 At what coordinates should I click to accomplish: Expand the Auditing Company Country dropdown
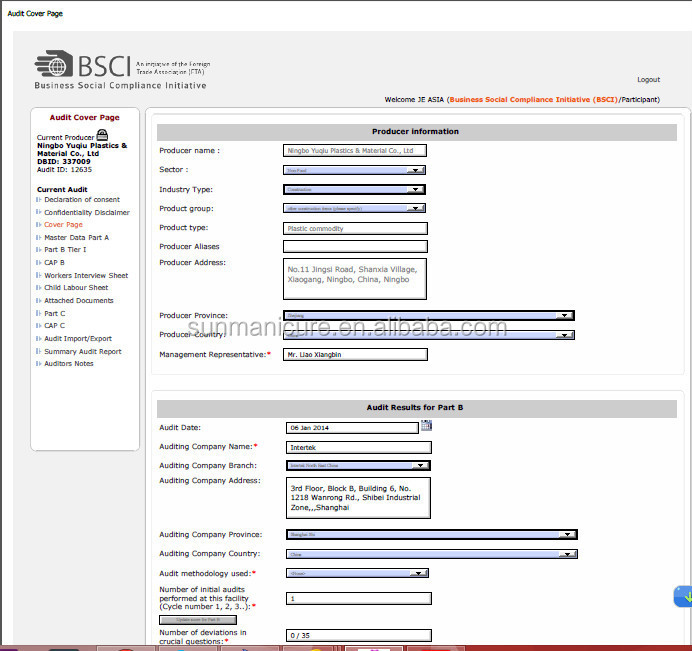(x=432, y=554)
